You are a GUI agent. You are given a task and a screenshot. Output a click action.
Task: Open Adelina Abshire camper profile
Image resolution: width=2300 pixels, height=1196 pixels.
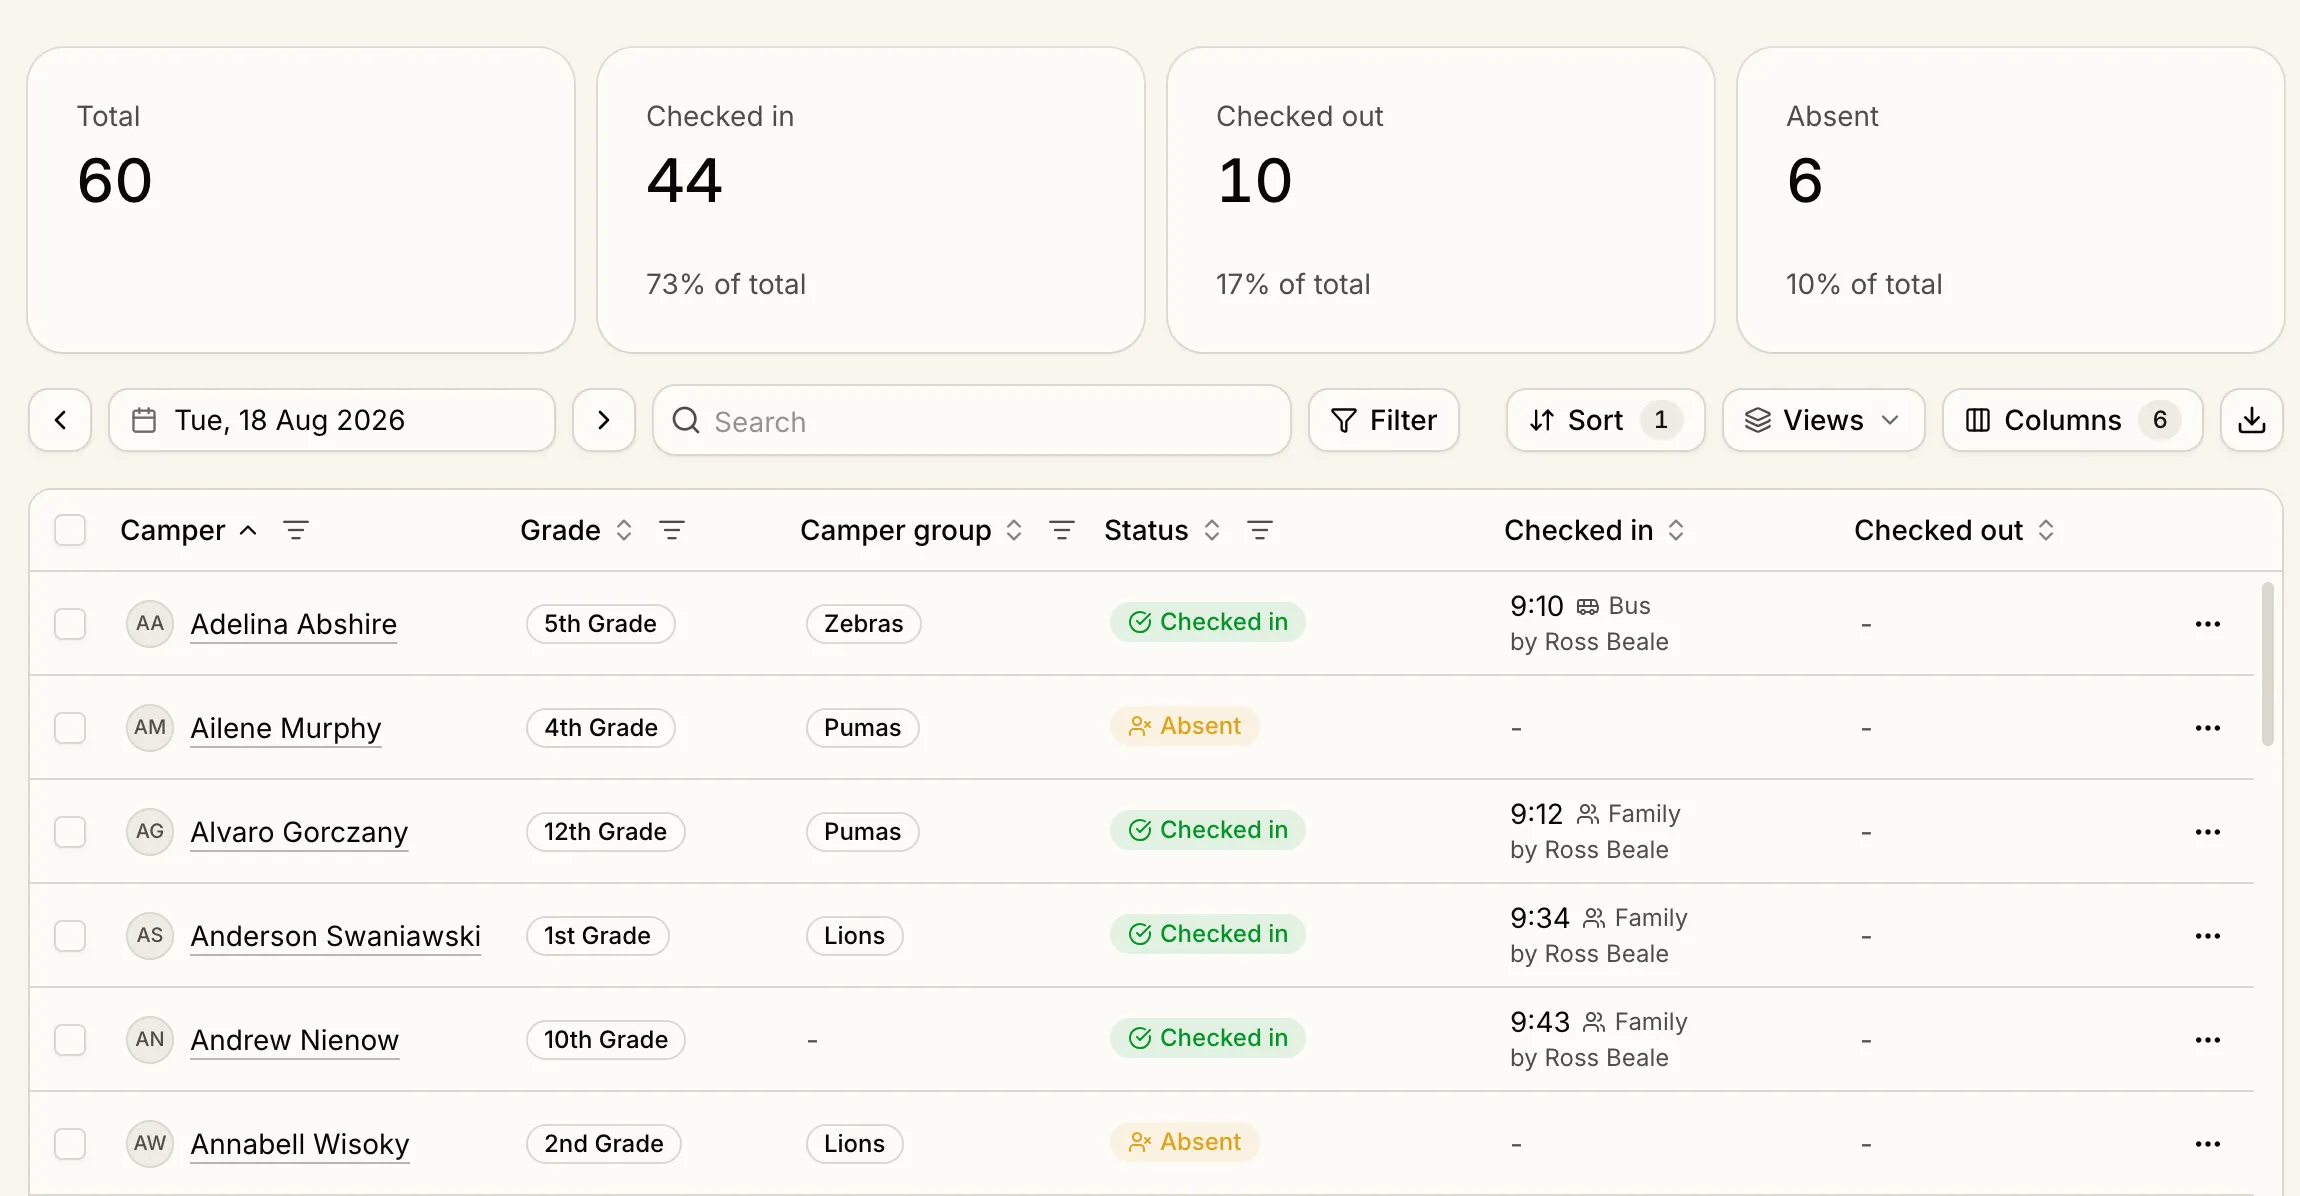click(294, 624)
